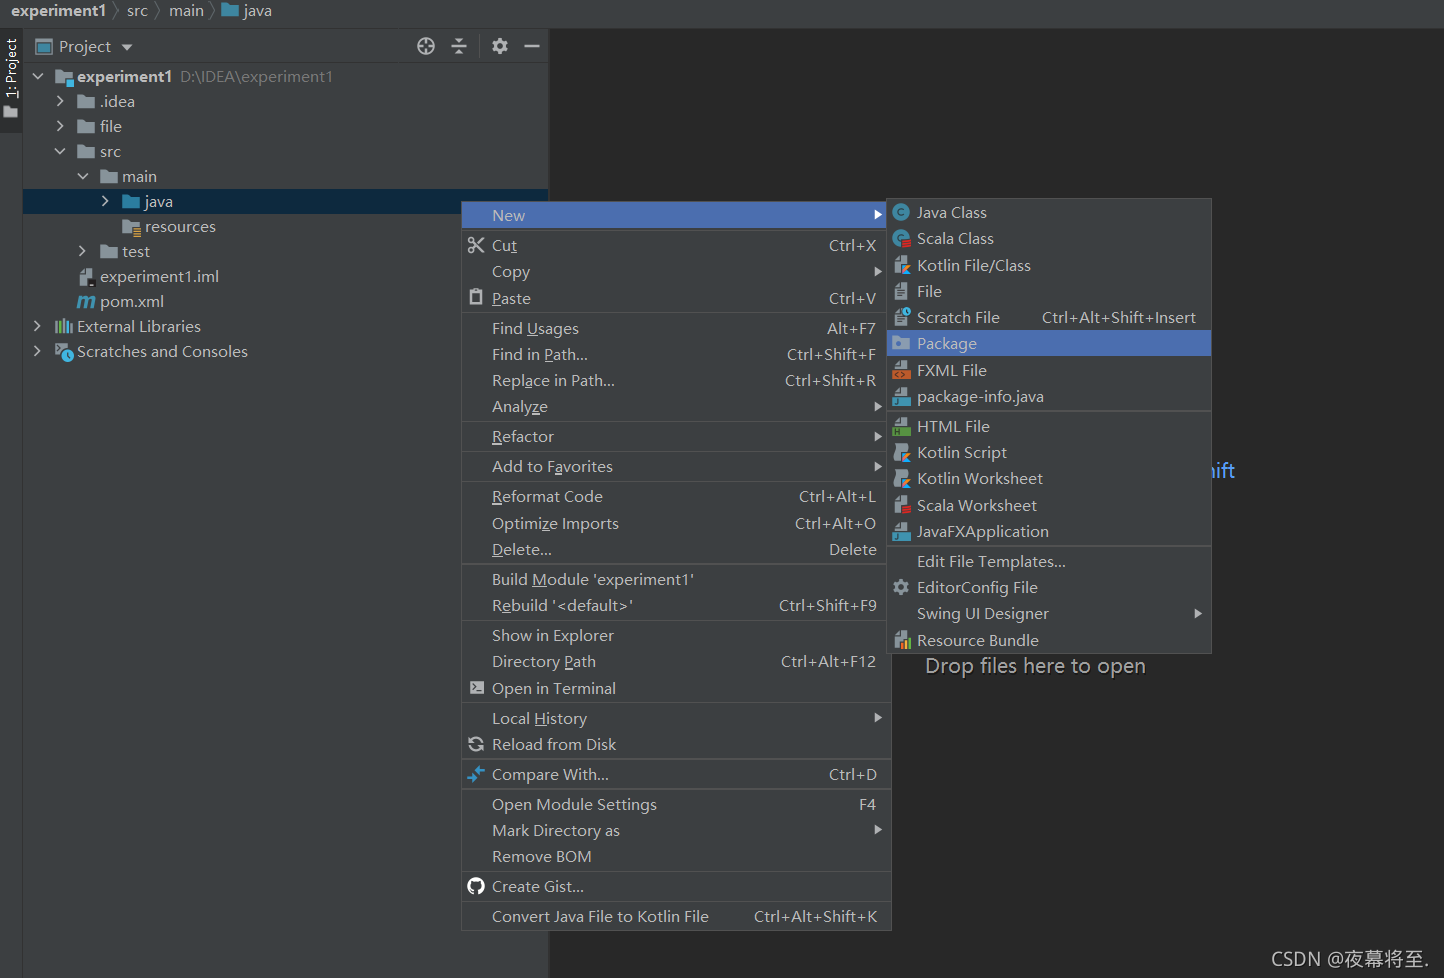Expand Scratches and Consoles node
The image size is (1444, 978).
point(38,351)
